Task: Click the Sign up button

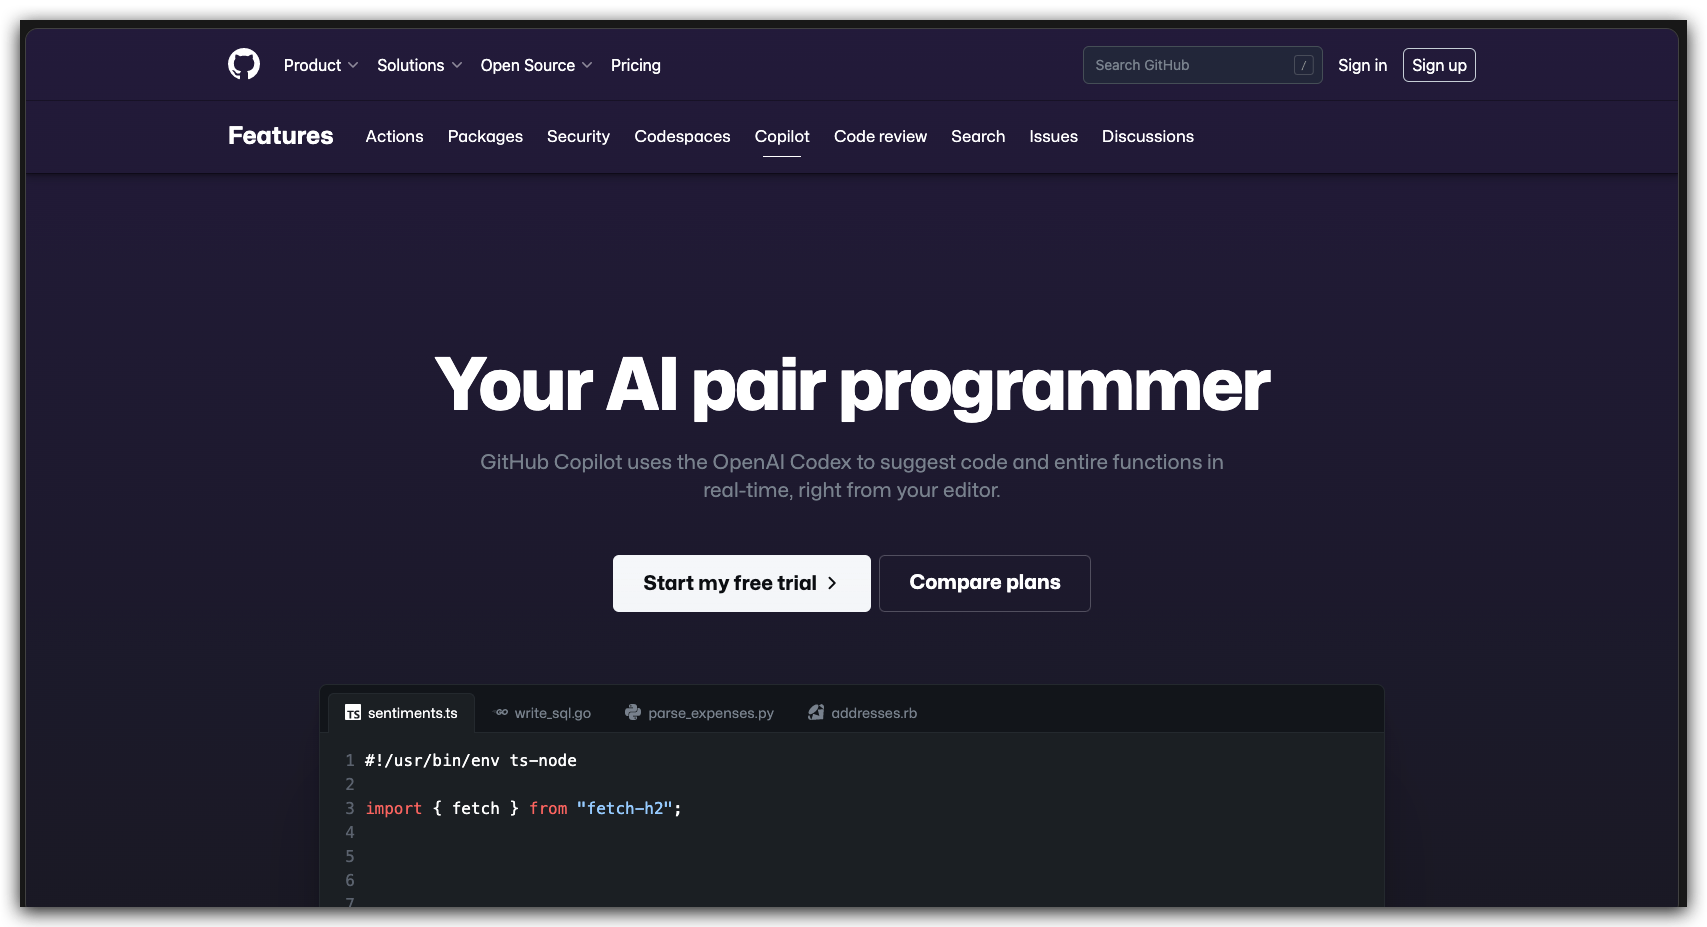Action: [1439, 65]
